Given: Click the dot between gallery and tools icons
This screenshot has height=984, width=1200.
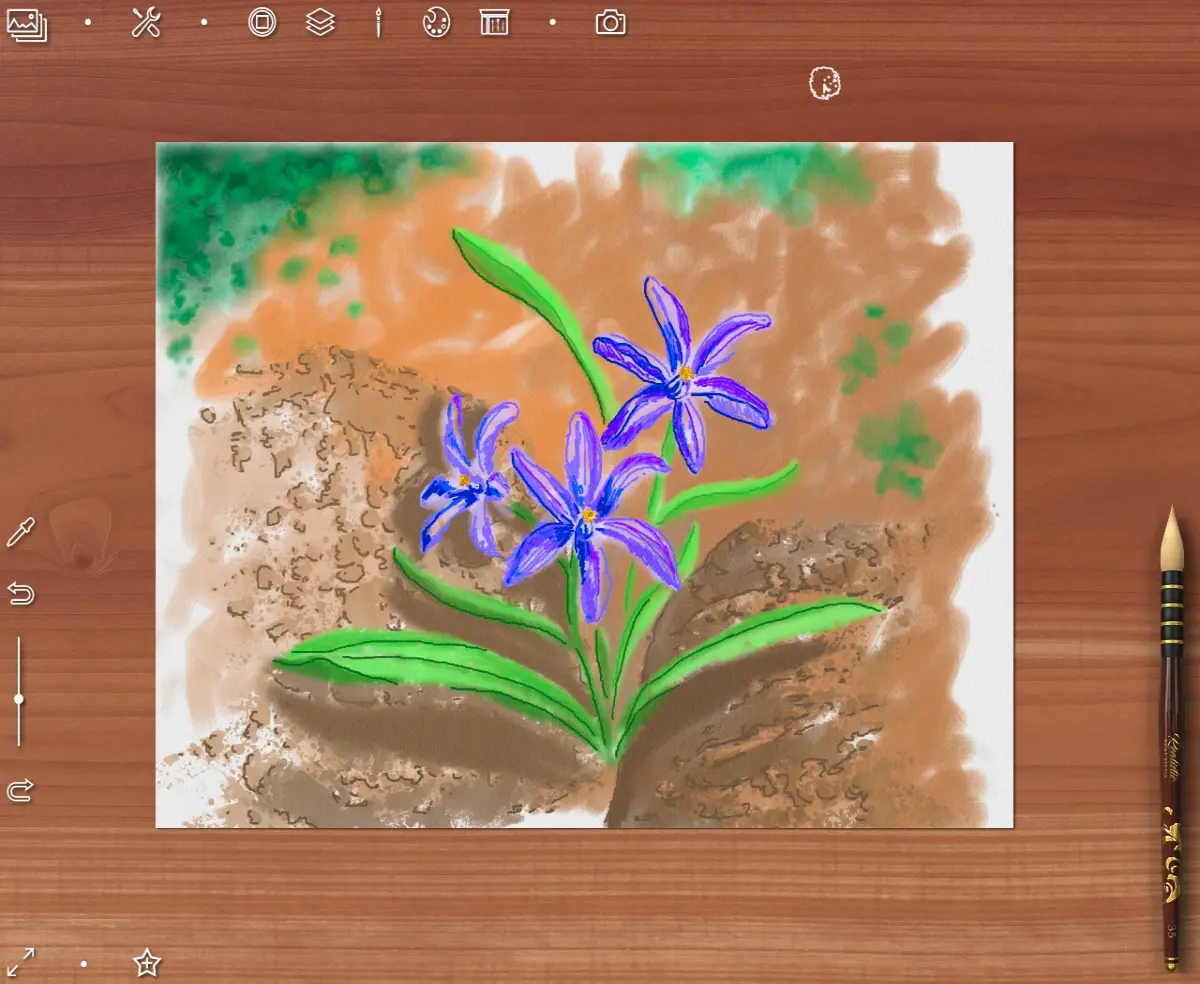Looking at the screenshot, I should tap(88, 22).
